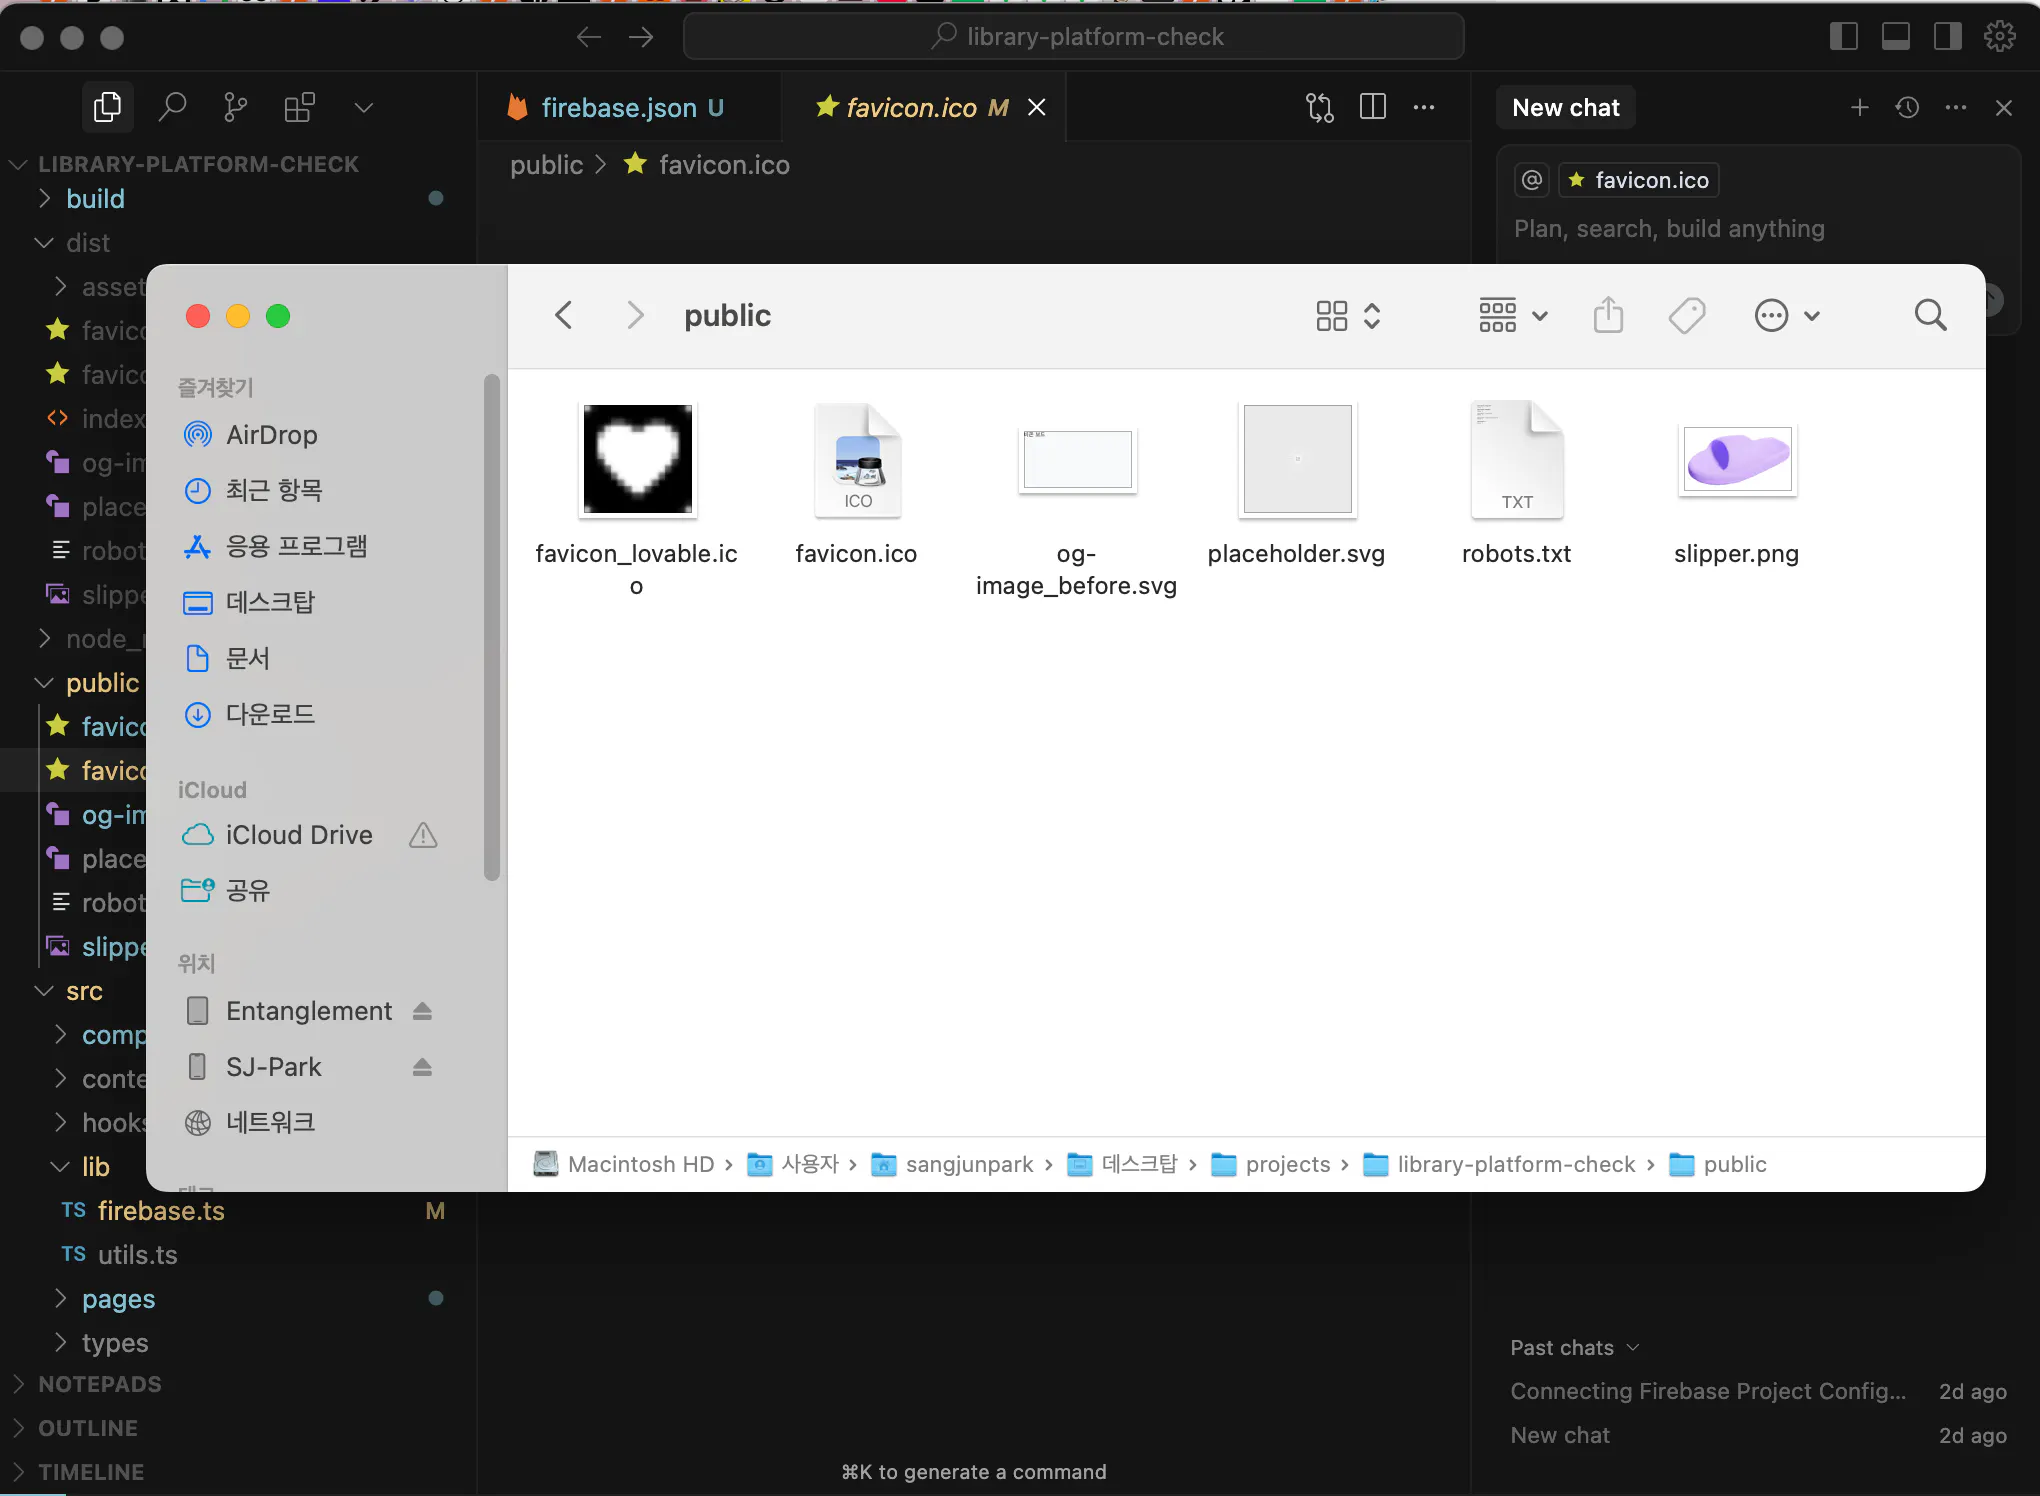Open the Extensions view icon
The height and width of the screenshot is (1496, 2040).
299,107
